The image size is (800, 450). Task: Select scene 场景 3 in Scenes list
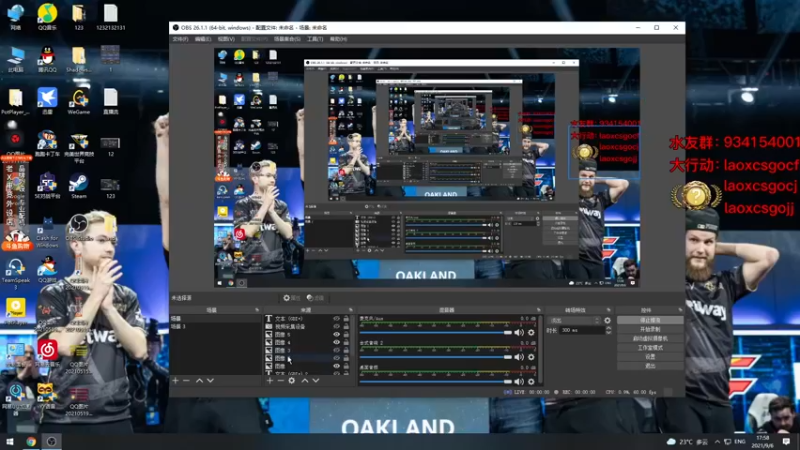coord(215,327)
